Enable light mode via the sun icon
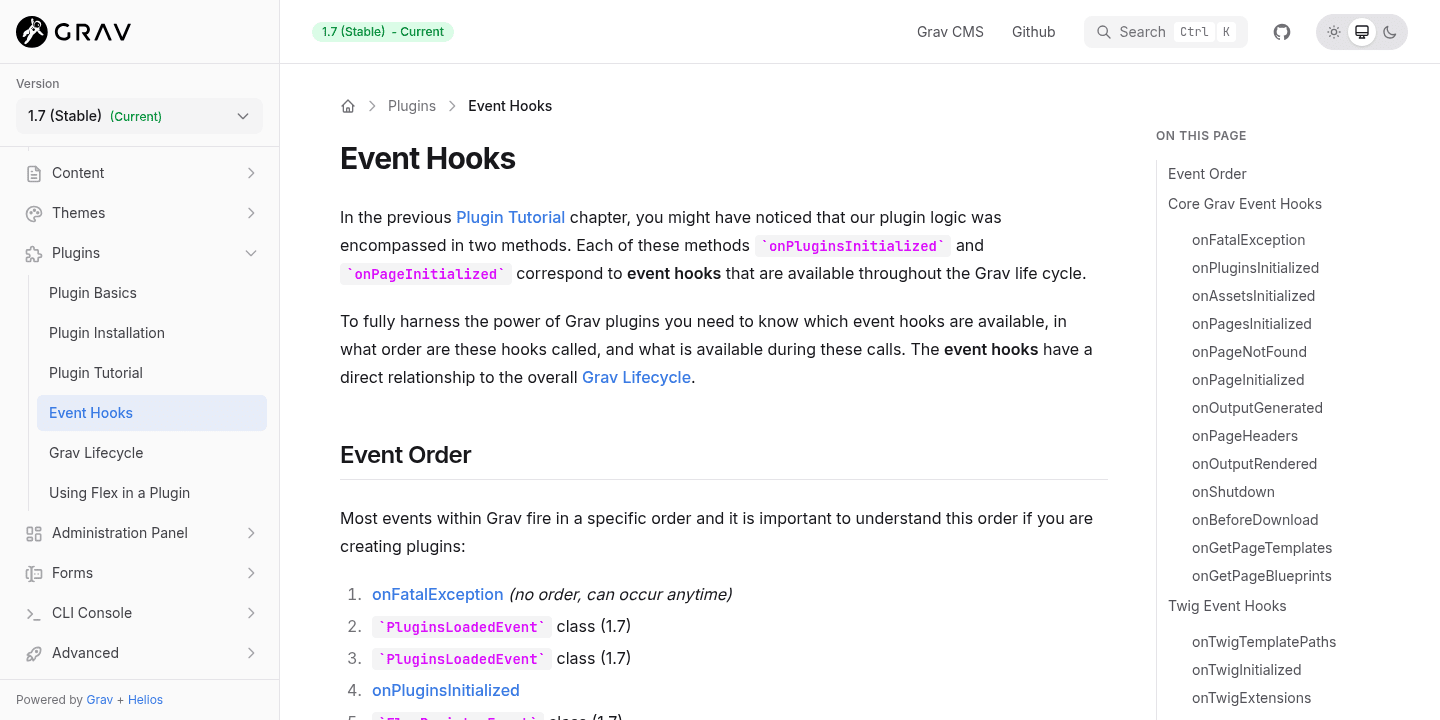 (1334, 31)
